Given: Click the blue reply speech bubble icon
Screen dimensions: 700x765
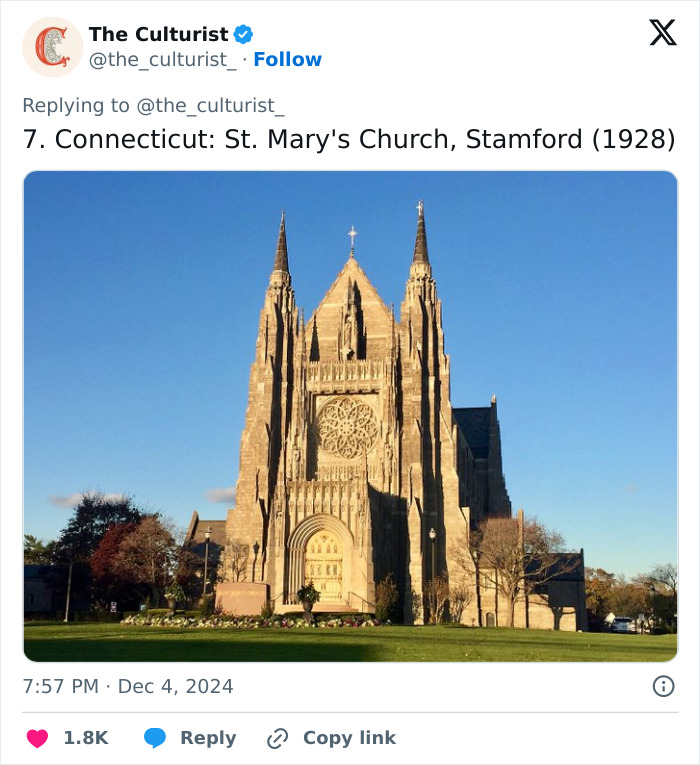Looking at the screenshot, I should pos(154,738).
